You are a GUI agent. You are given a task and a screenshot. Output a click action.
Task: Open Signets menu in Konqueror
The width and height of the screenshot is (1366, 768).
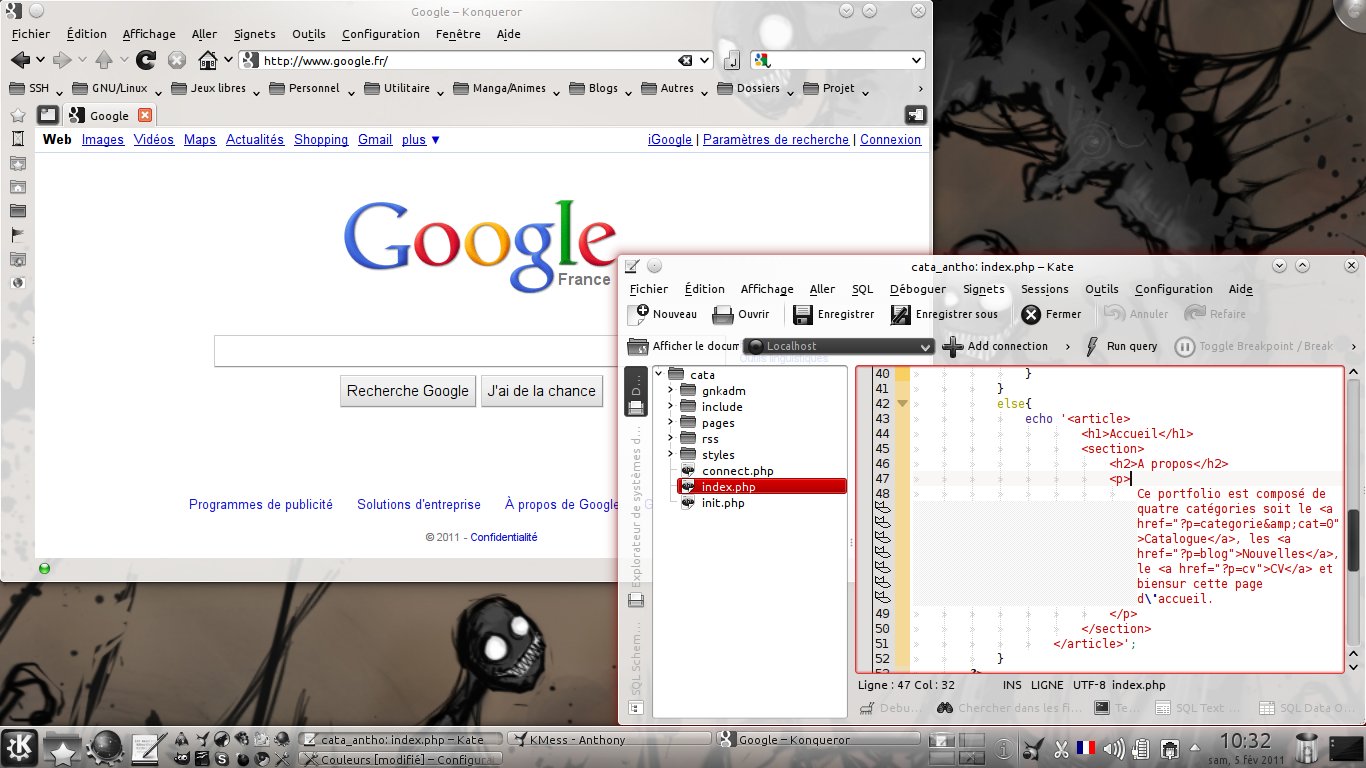[x=253, y=34]
